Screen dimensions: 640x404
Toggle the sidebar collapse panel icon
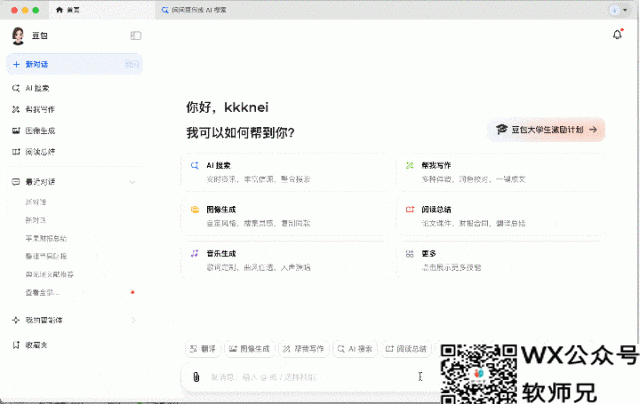tap(136, 36)
